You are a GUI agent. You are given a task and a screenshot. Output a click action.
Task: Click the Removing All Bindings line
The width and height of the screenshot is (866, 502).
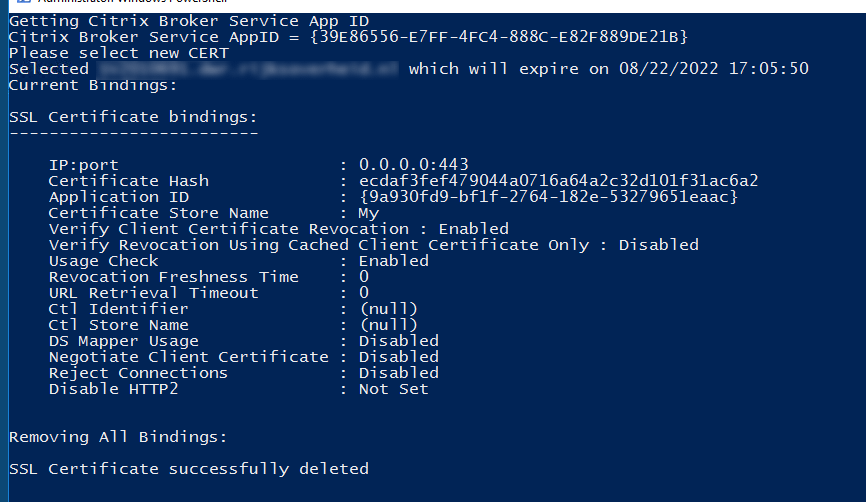[118, 437]
